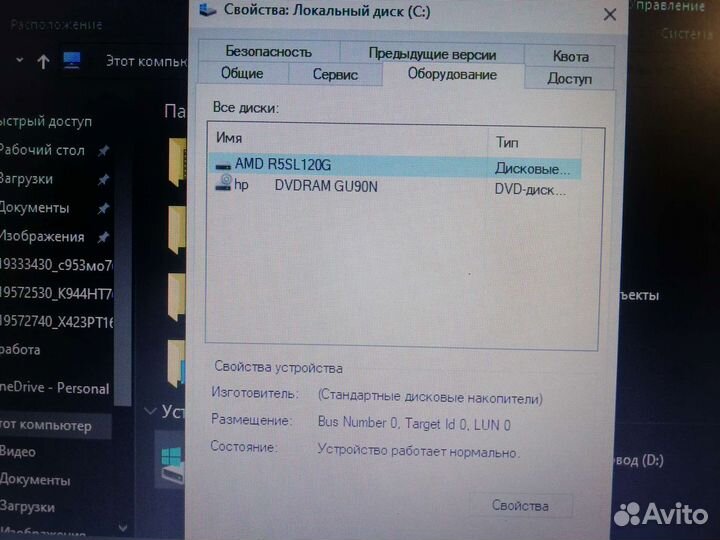This screenshot has height=540, width=720.
Task: Click Этот компьютер in Explorer address bar
Action: tap(146, 61)
